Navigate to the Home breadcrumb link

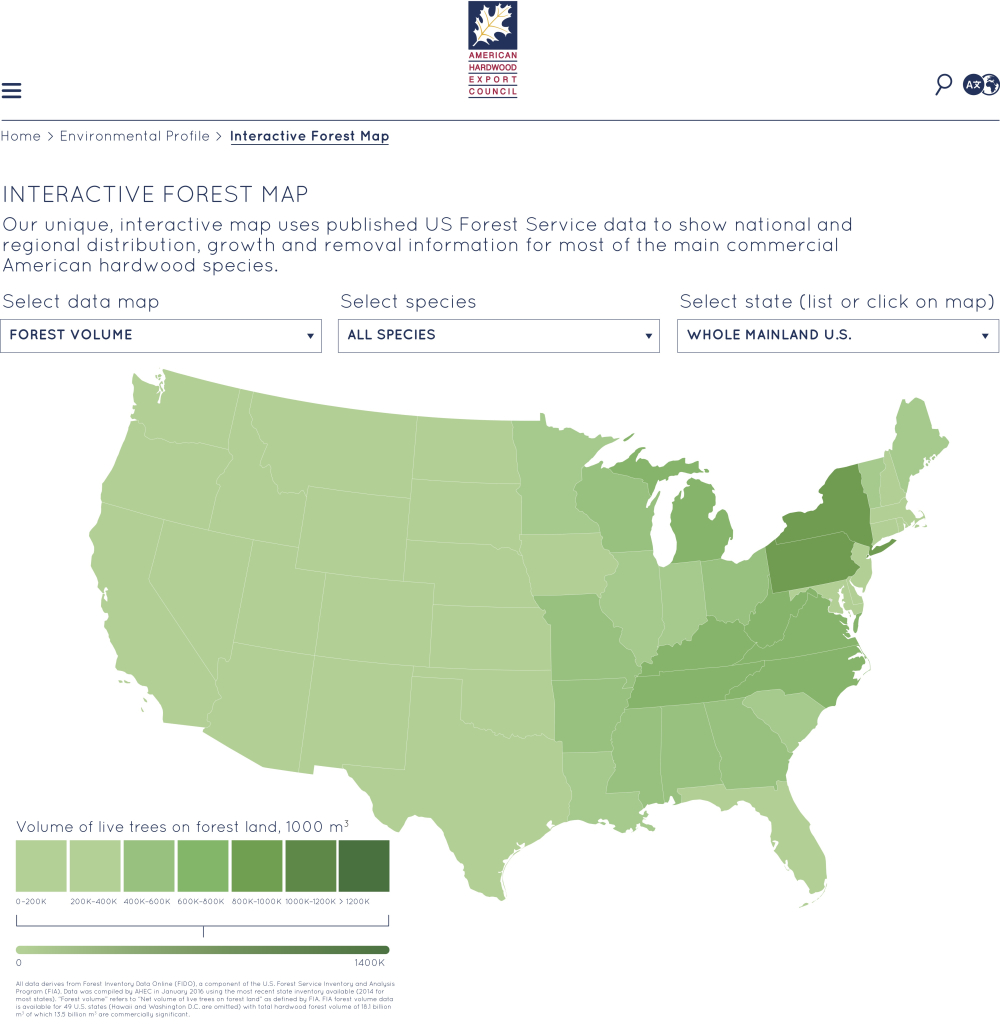pos(21,136)
